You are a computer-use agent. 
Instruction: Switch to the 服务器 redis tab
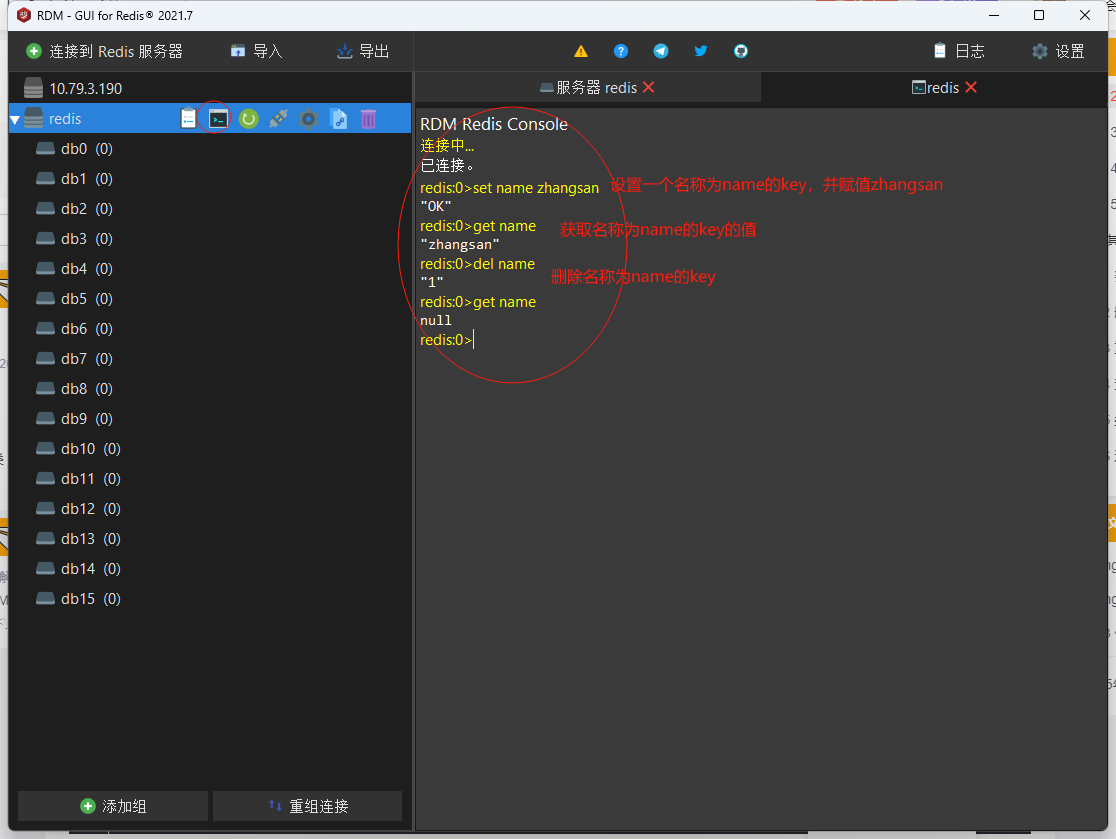pos(587,88)
